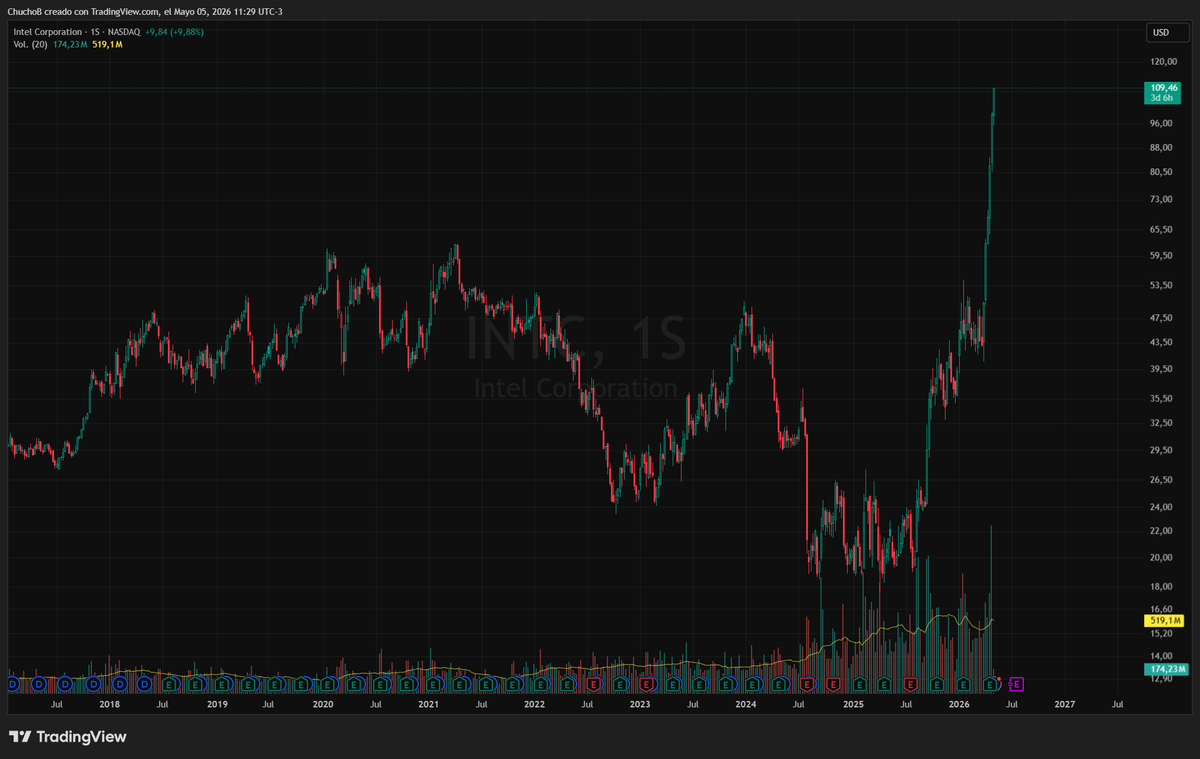Open the green earnings marker above the 2019 label
Screen dimensions: 1200x759
tap(222, 685)
